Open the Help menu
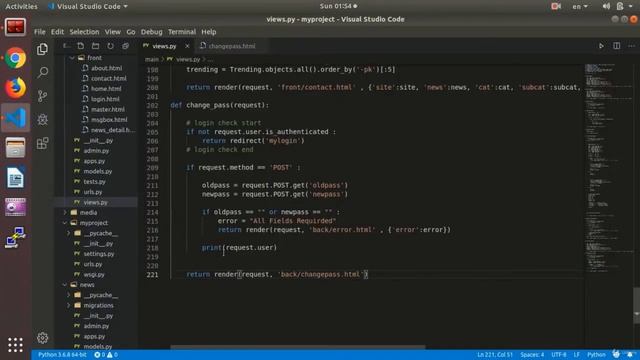This screenshot has width=640, height=360. [x=209, y=32]
